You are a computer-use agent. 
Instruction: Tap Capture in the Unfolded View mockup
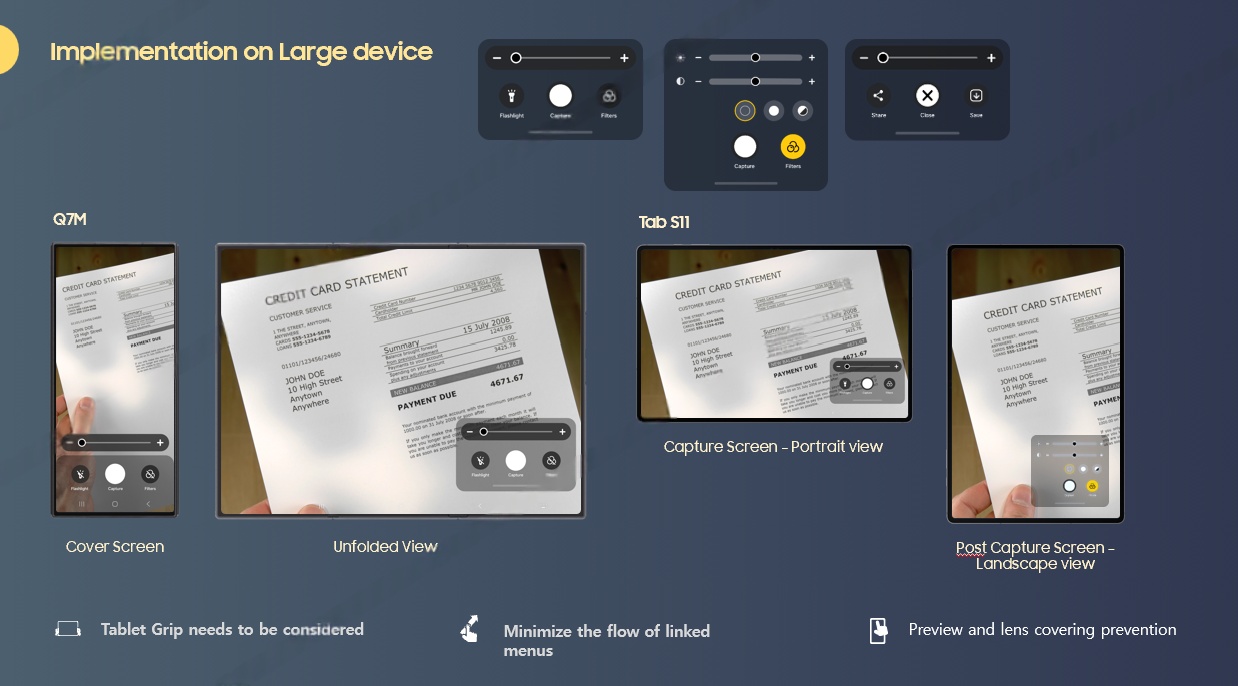(x=515, y=460)
